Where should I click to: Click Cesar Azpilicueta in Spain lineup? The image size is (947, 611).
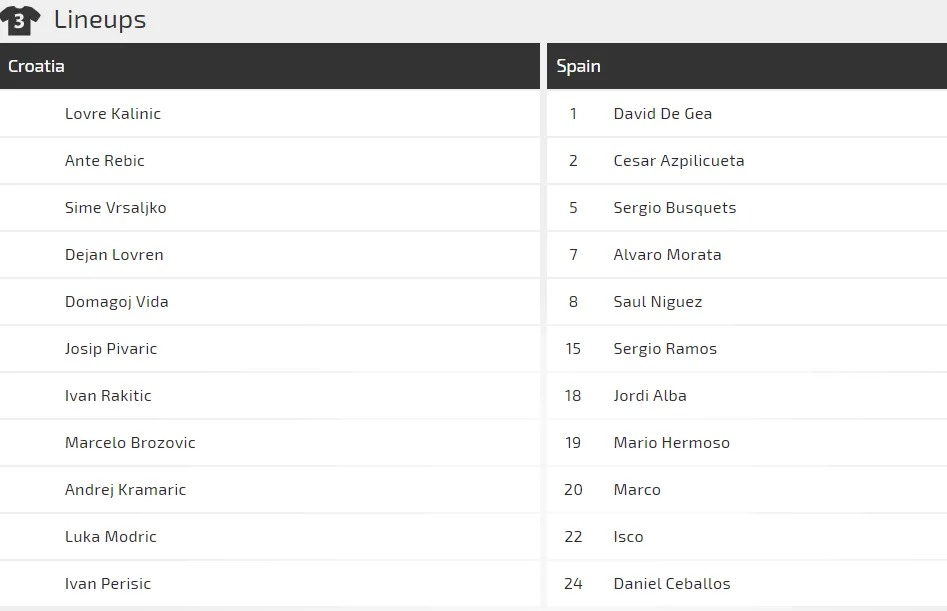click(x=679, y=161)
